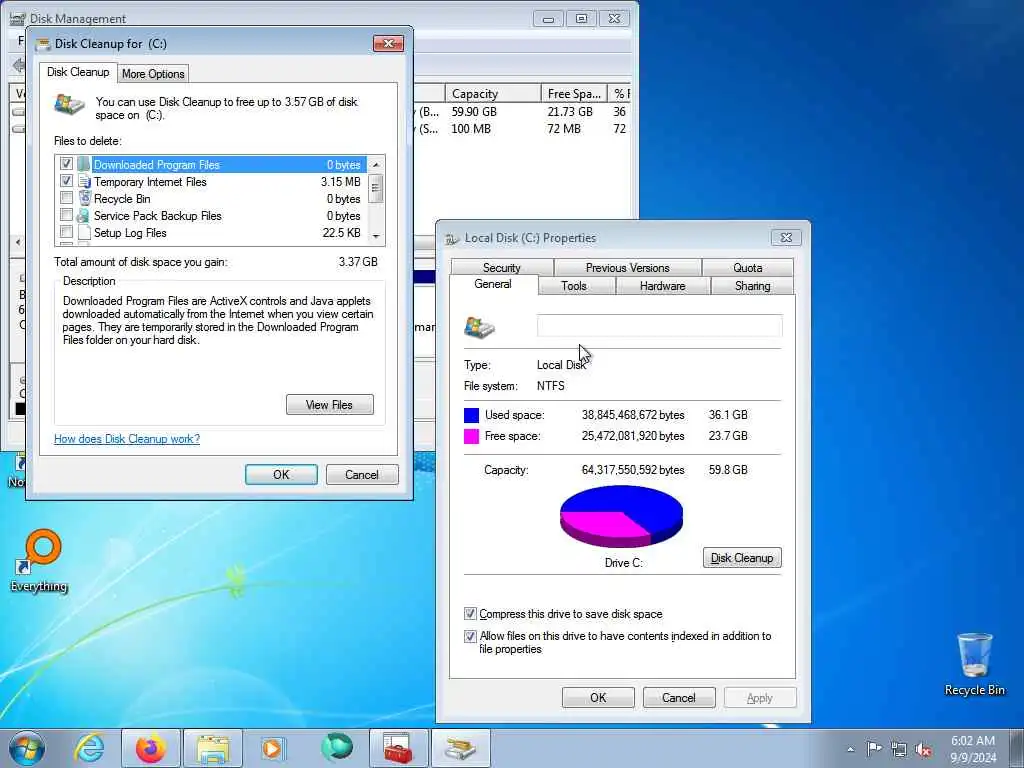Click the magenta Free space swatch
The height and width of the screenshot is (768, 1024).
tap(471, 436)
